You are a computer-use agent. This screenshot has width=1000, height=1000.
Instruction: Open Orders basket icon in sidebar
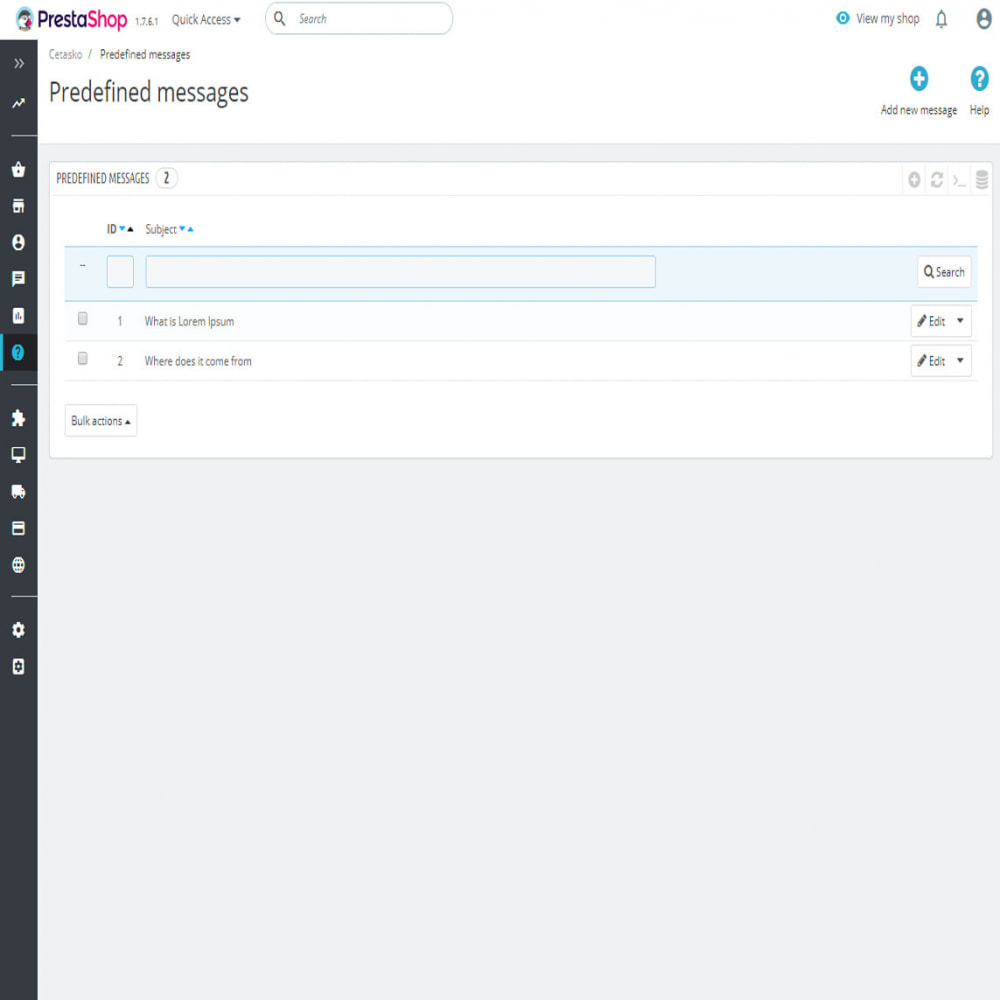tap(18, 169)
